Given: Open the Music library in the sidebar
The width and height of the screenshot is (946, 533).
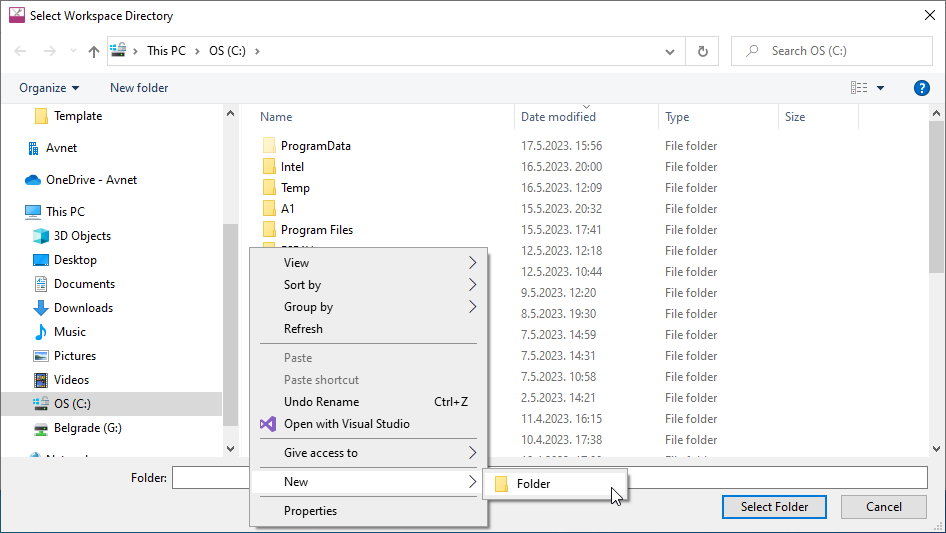Looking at the screenshot, I should coord(70,332).
